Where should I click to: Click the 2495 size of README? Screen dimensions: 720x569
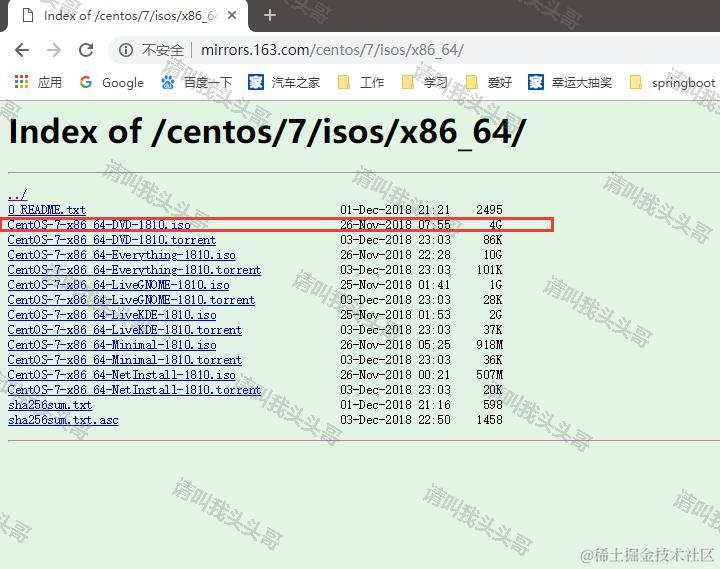[489, 210]
